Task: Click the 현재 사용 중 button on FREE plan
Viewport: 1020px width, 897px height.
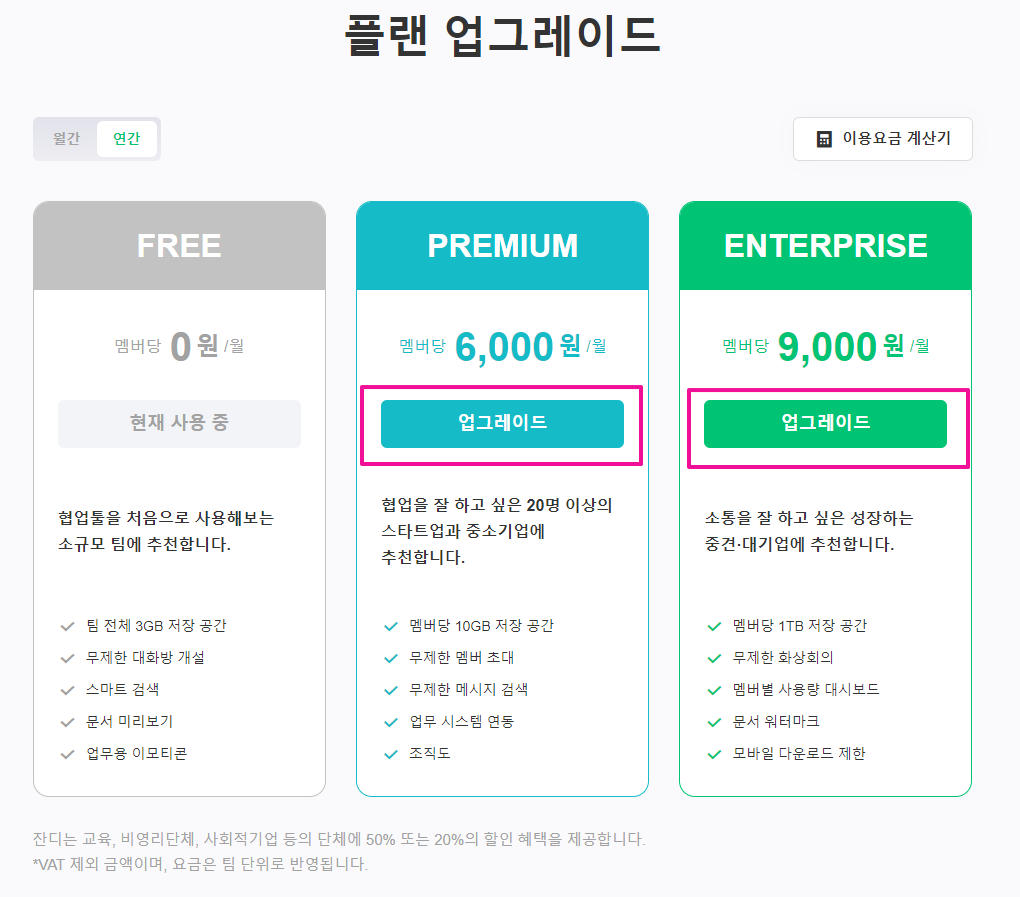Action: (179, 423)
